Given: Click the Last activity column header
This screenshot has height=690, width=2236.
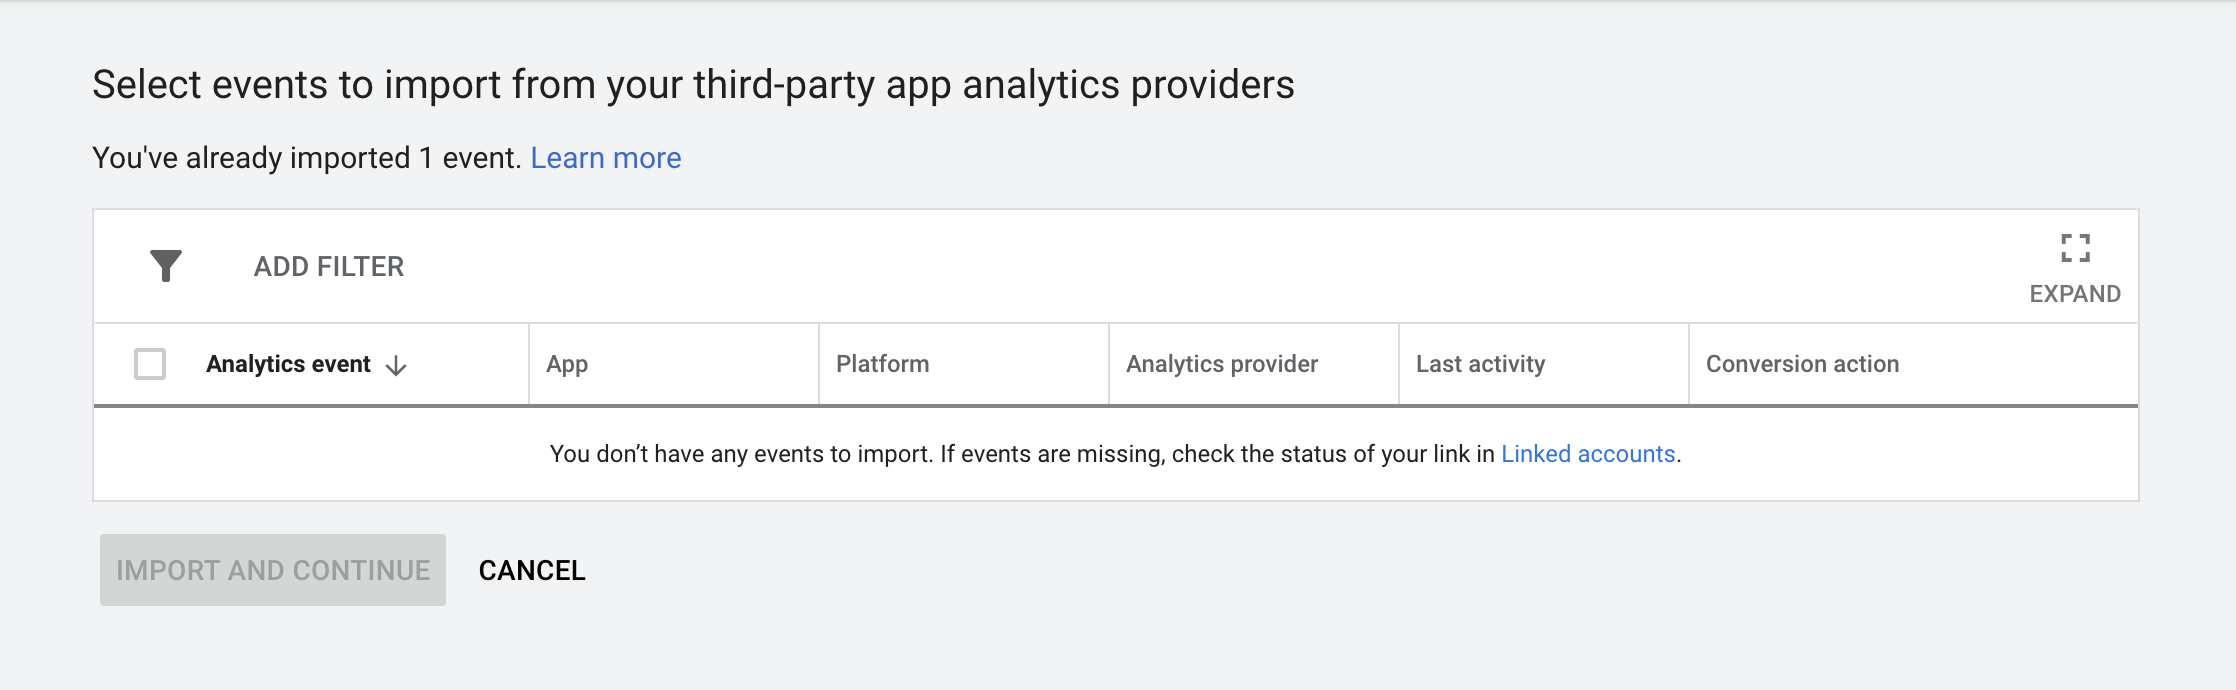Looking at the screenshot, I should [x=1481, y=364].
